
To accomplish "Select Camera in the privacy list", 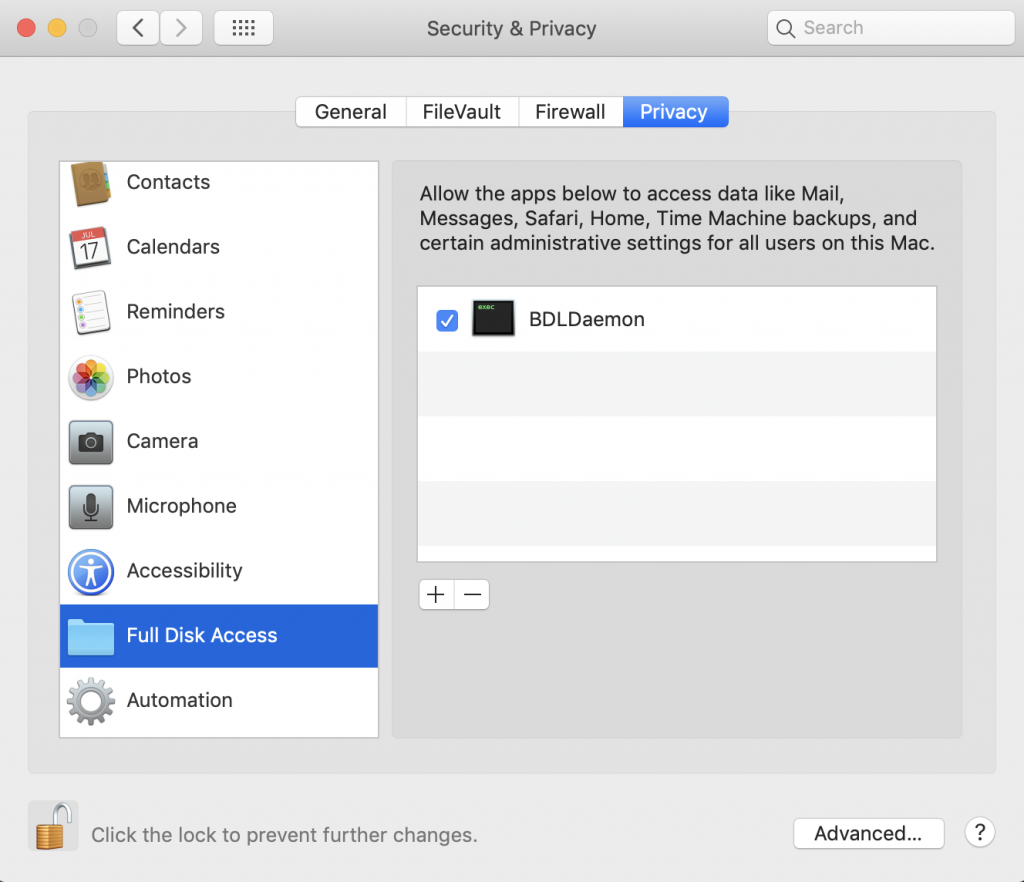I will [x=219, y=441].
